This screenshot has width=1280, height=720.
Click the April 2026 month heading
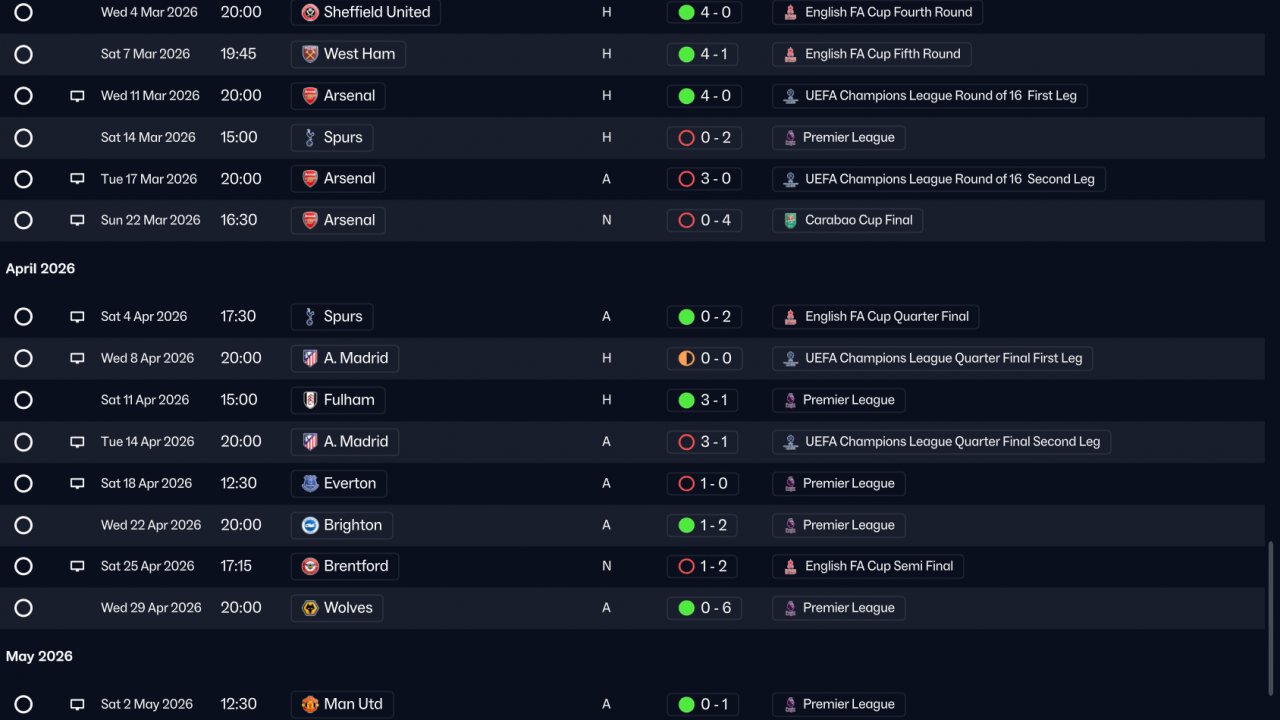coord(41,269)
